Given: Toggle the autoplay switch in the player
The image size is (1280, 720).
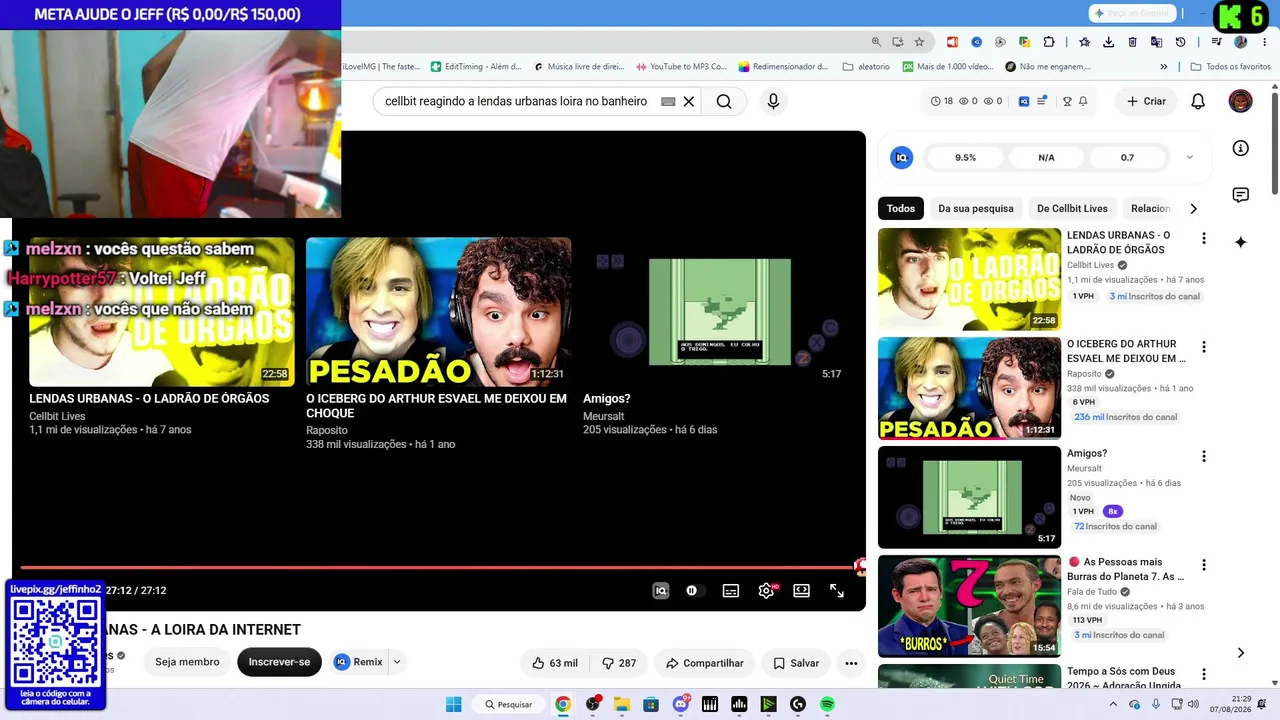Looking at the screenshot, I should (x=693, y=591).
